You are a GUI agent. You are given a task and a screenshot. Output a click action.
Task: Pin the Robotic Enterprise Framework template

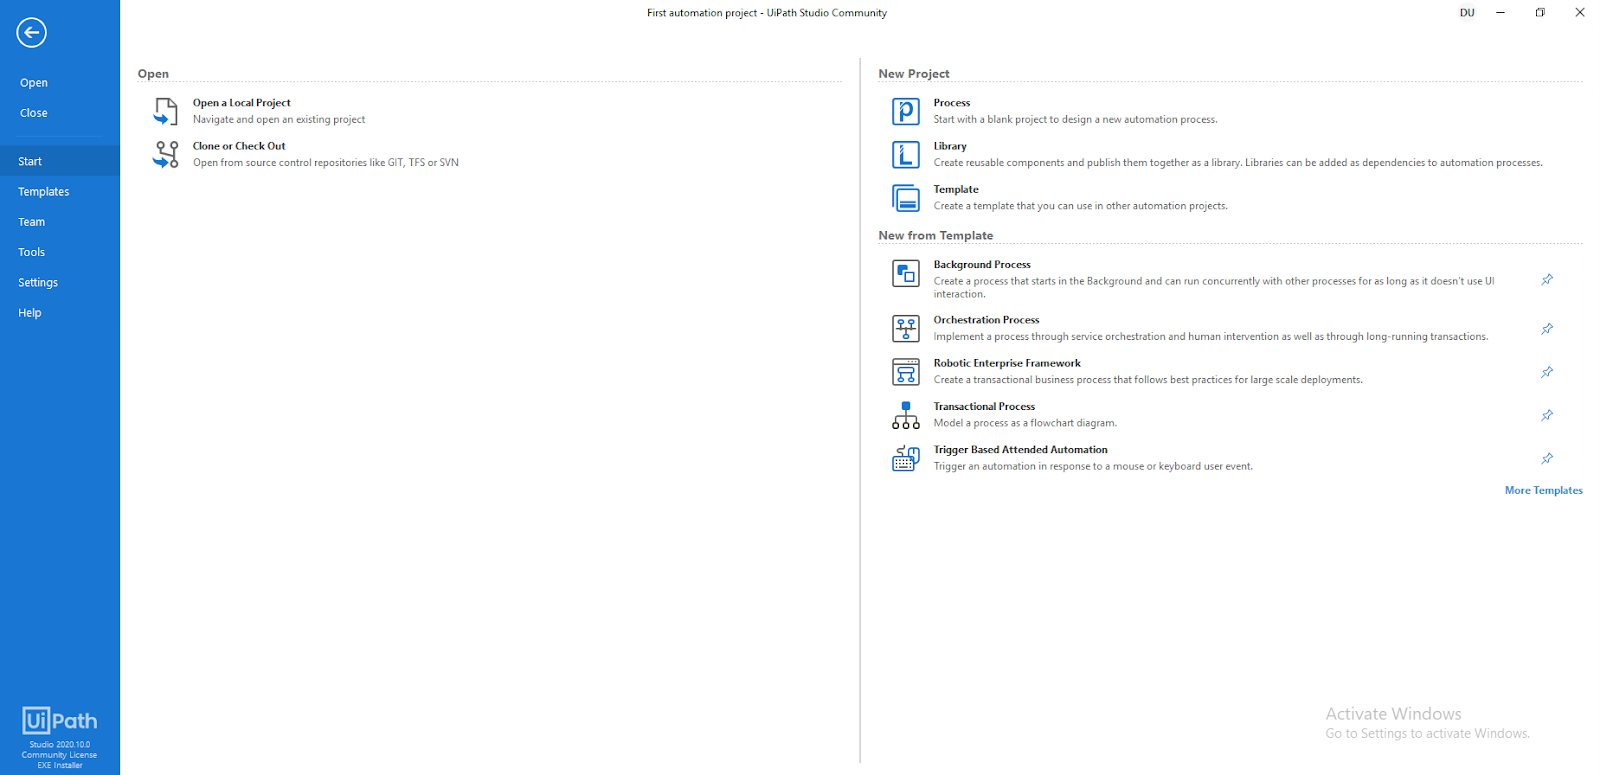pos(1547,372)
